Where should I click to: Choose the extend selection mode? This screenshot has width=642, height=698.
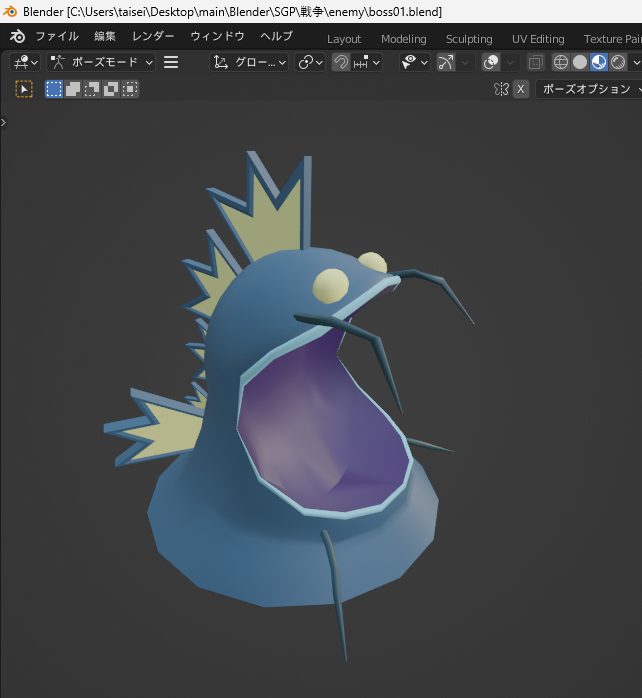click(73, 89)
